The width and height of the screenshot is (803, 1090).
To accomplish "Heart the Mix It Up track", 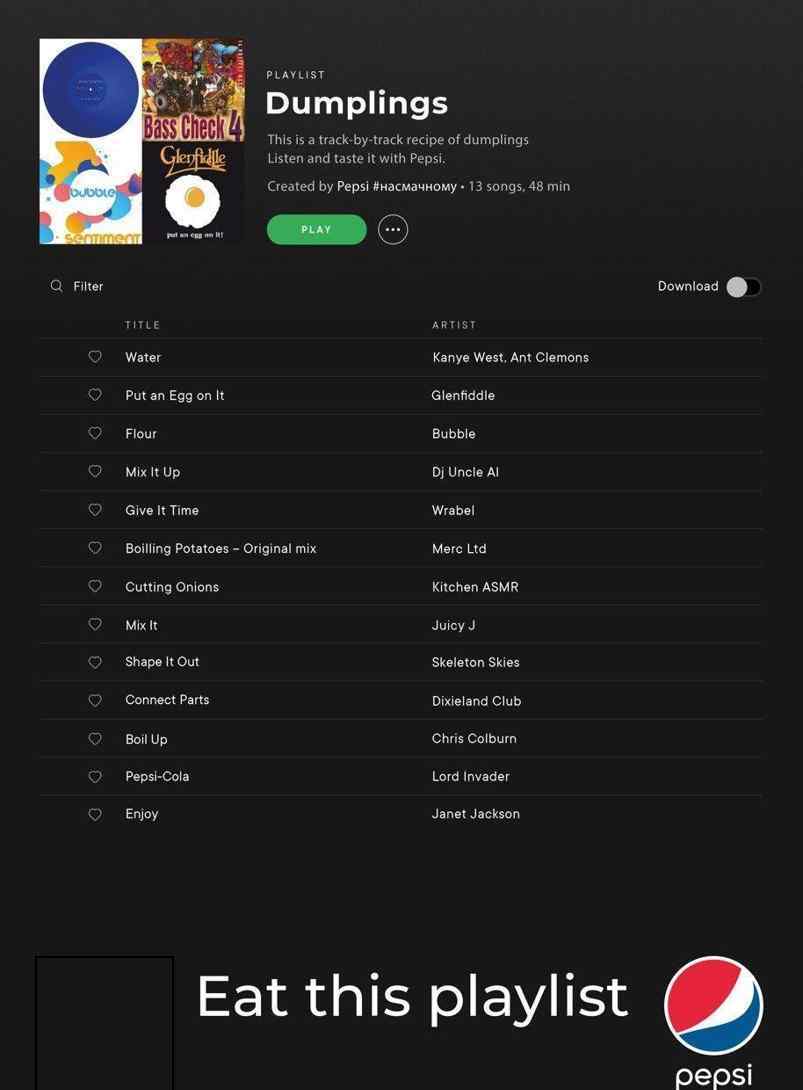I will pyautogui.click(x=95, y=471).
